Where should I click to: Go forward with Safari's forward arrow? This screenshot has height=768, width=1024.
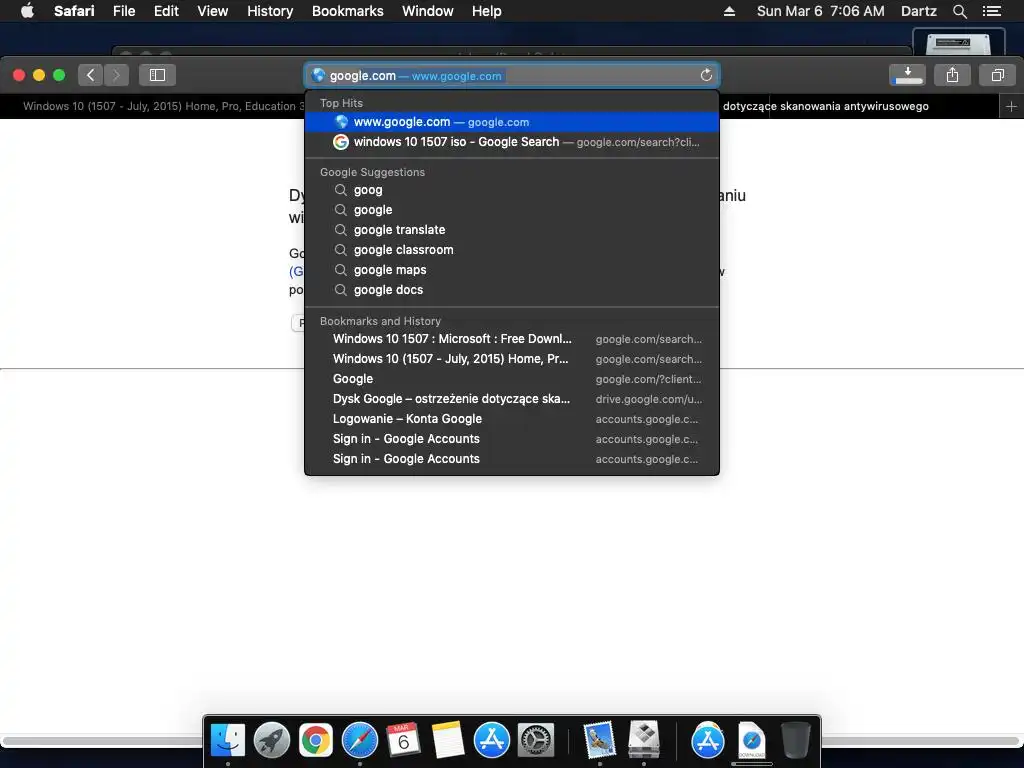[x=116, y=75]
